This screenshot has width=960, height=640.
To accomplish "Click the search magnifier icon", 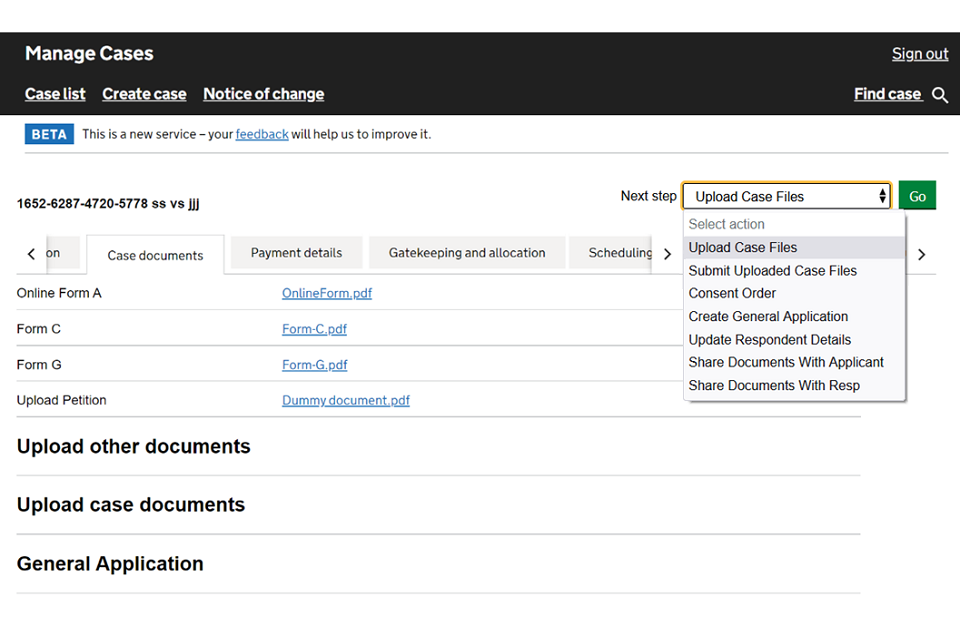I will [939, 95].
